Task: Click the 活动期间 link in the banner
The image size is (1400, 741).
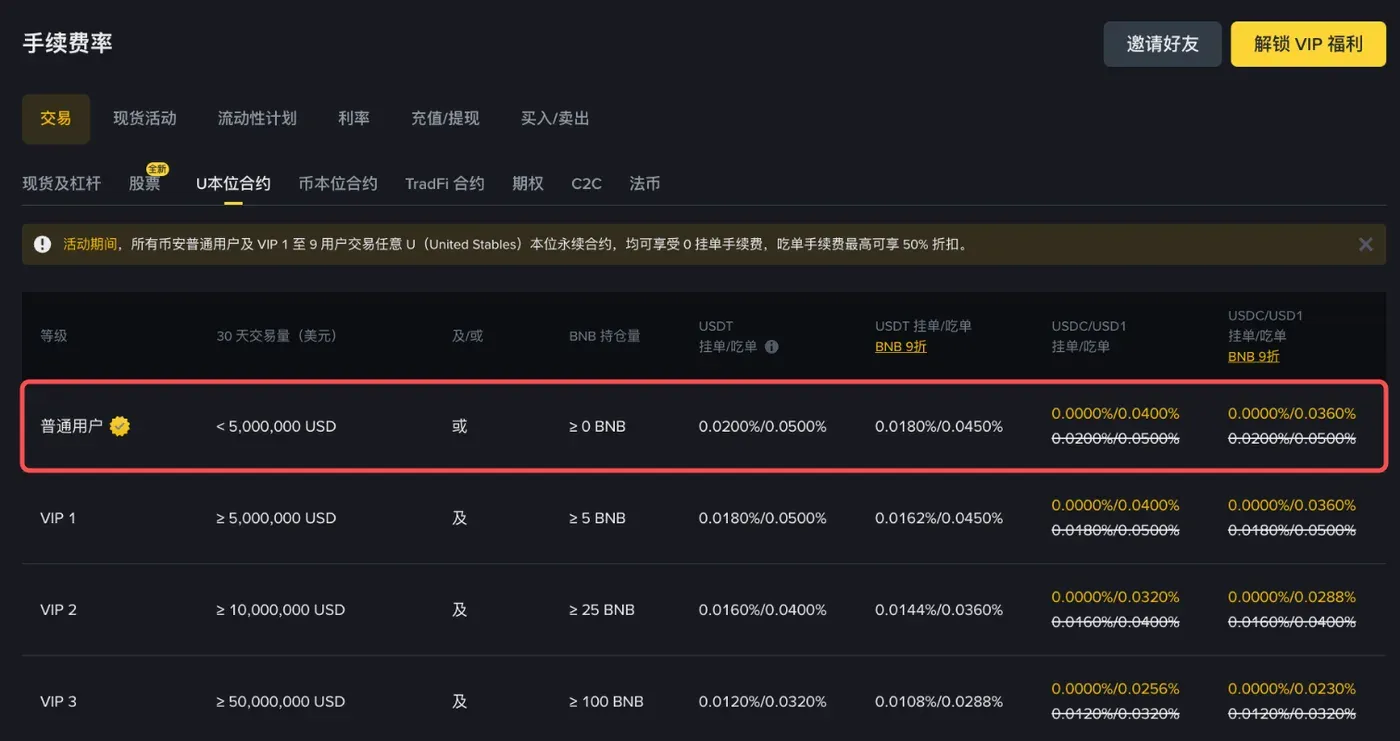Action: 91,244
